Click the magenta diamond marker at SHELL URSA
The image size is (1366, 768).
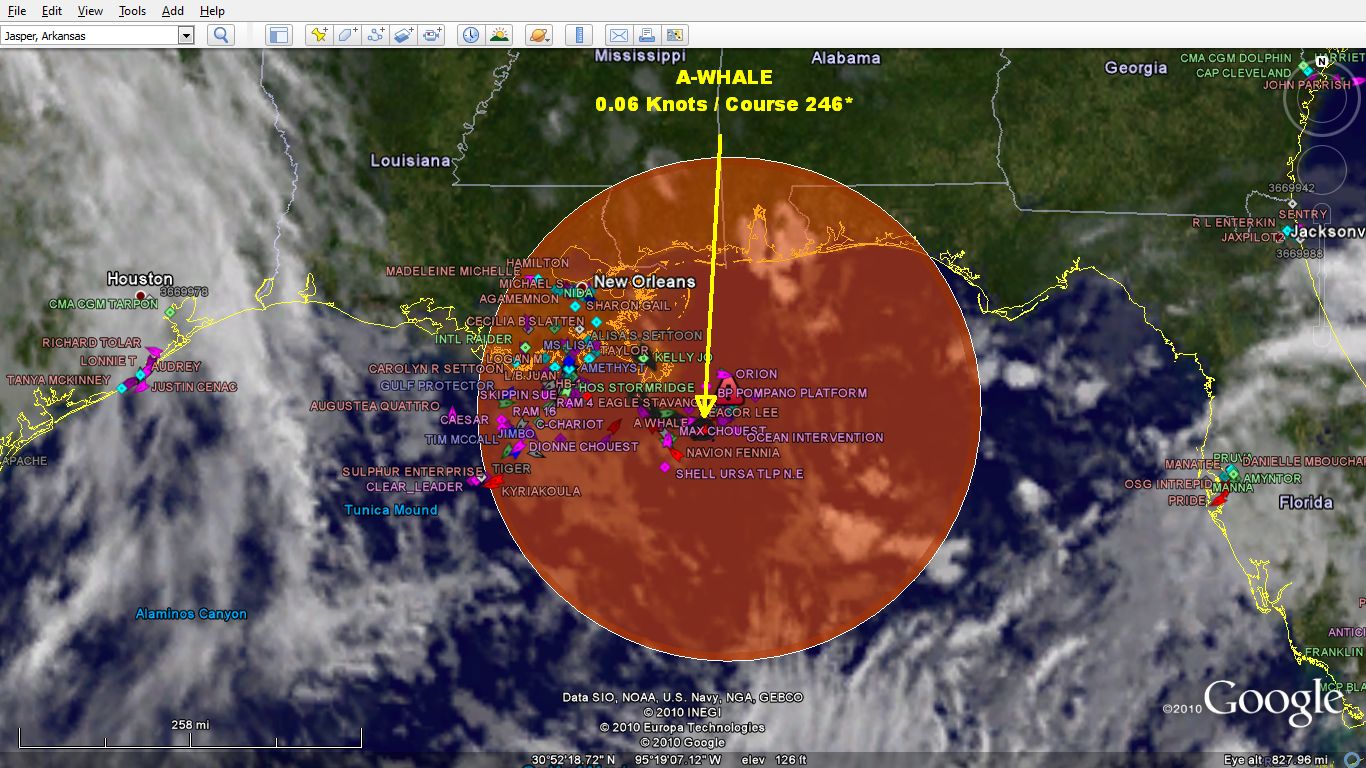[665, 467]
